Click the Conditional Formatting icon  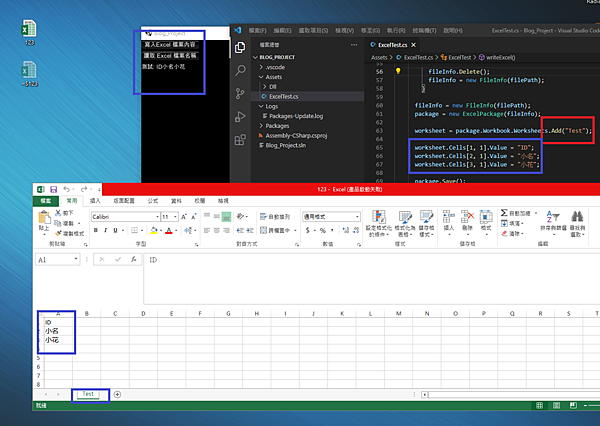pos(379,217)
